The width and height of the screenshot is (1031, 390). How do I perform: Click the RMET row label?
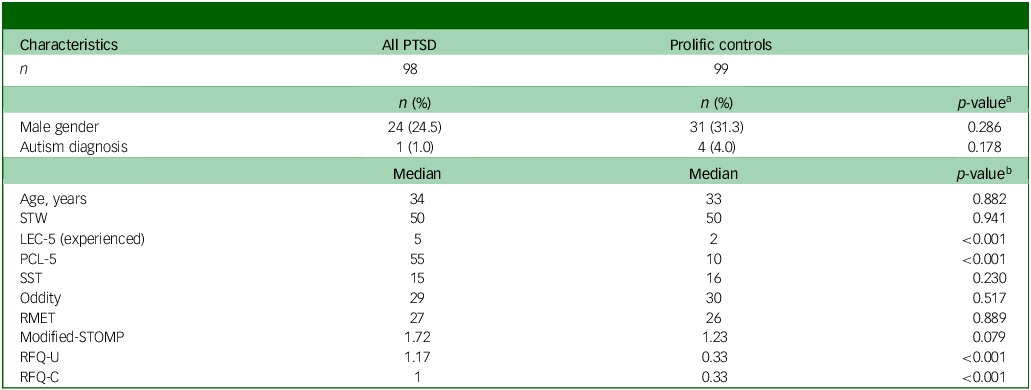pyautogui.click(x=39, y=318)
